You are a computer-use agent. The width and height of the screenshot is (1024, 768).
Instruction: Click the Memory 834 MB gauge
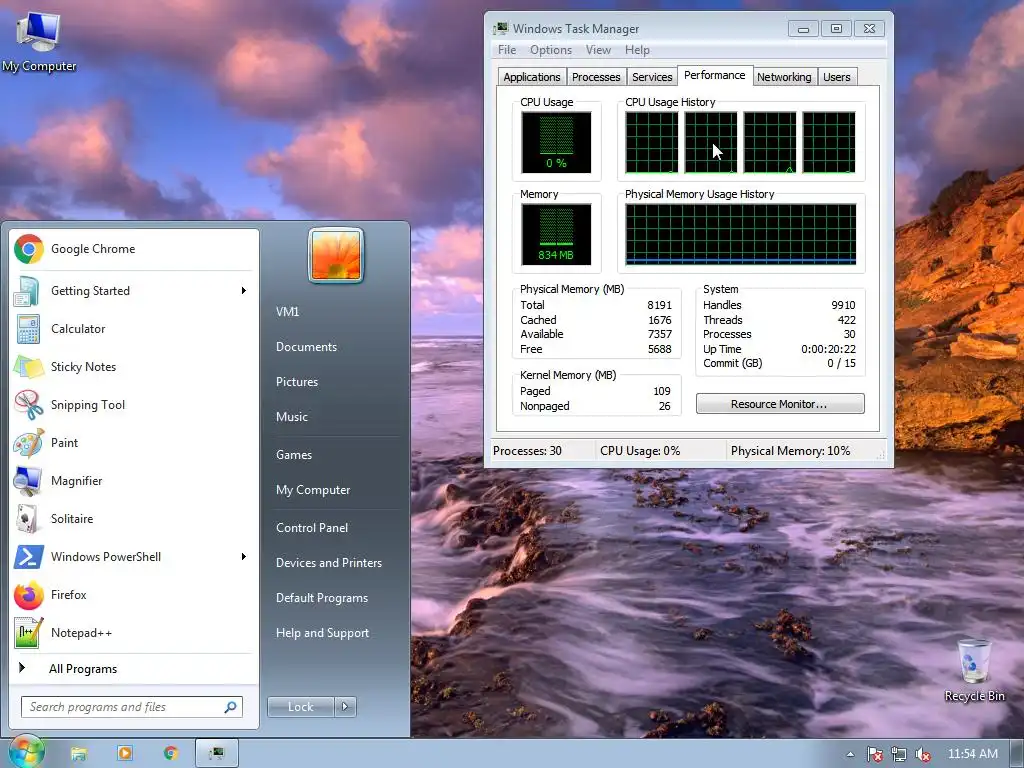[x=556, y=234]
